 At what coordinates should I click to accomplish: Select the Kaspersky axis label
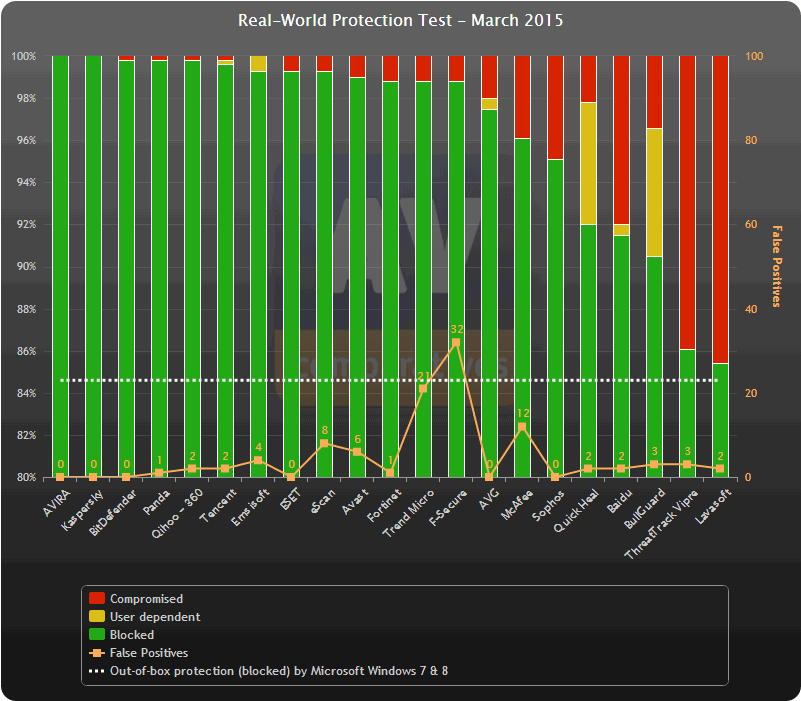point(82,510)
